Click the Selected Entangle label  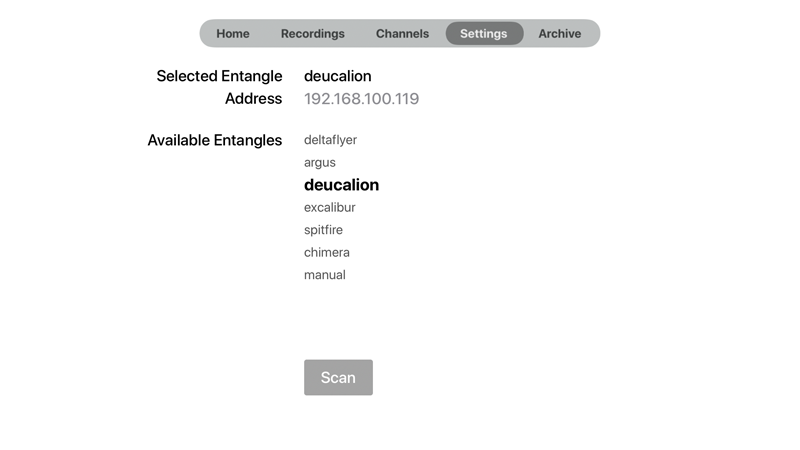pyautogui.click(x=219, y=76)
